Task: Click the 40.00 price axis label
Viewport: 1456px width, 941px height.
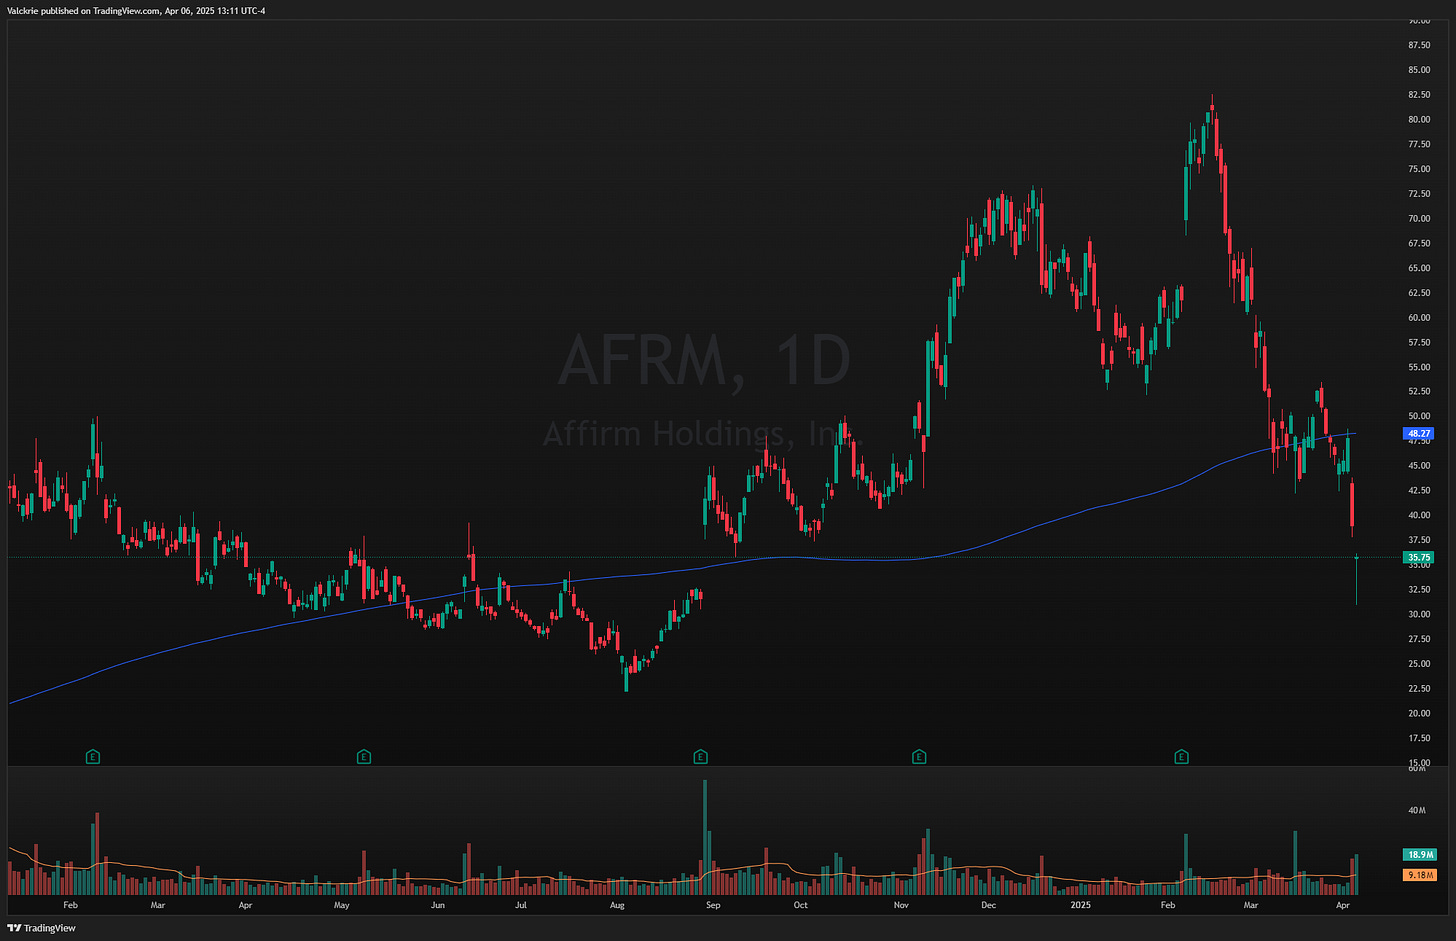Action: [x=1419, y=515]
